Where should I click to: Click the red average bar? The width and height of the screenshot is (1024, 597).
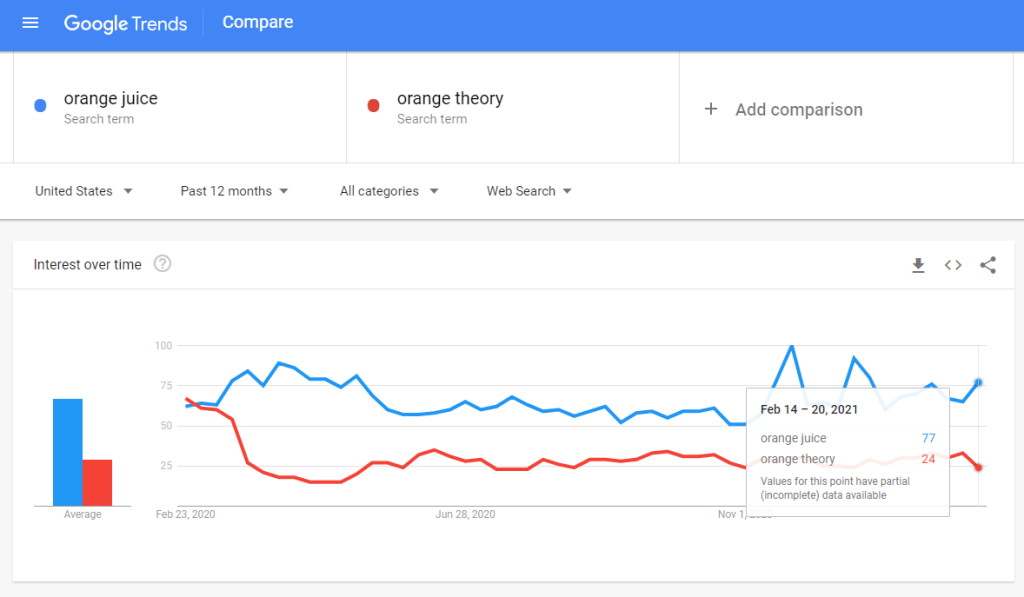coord(97,482)
